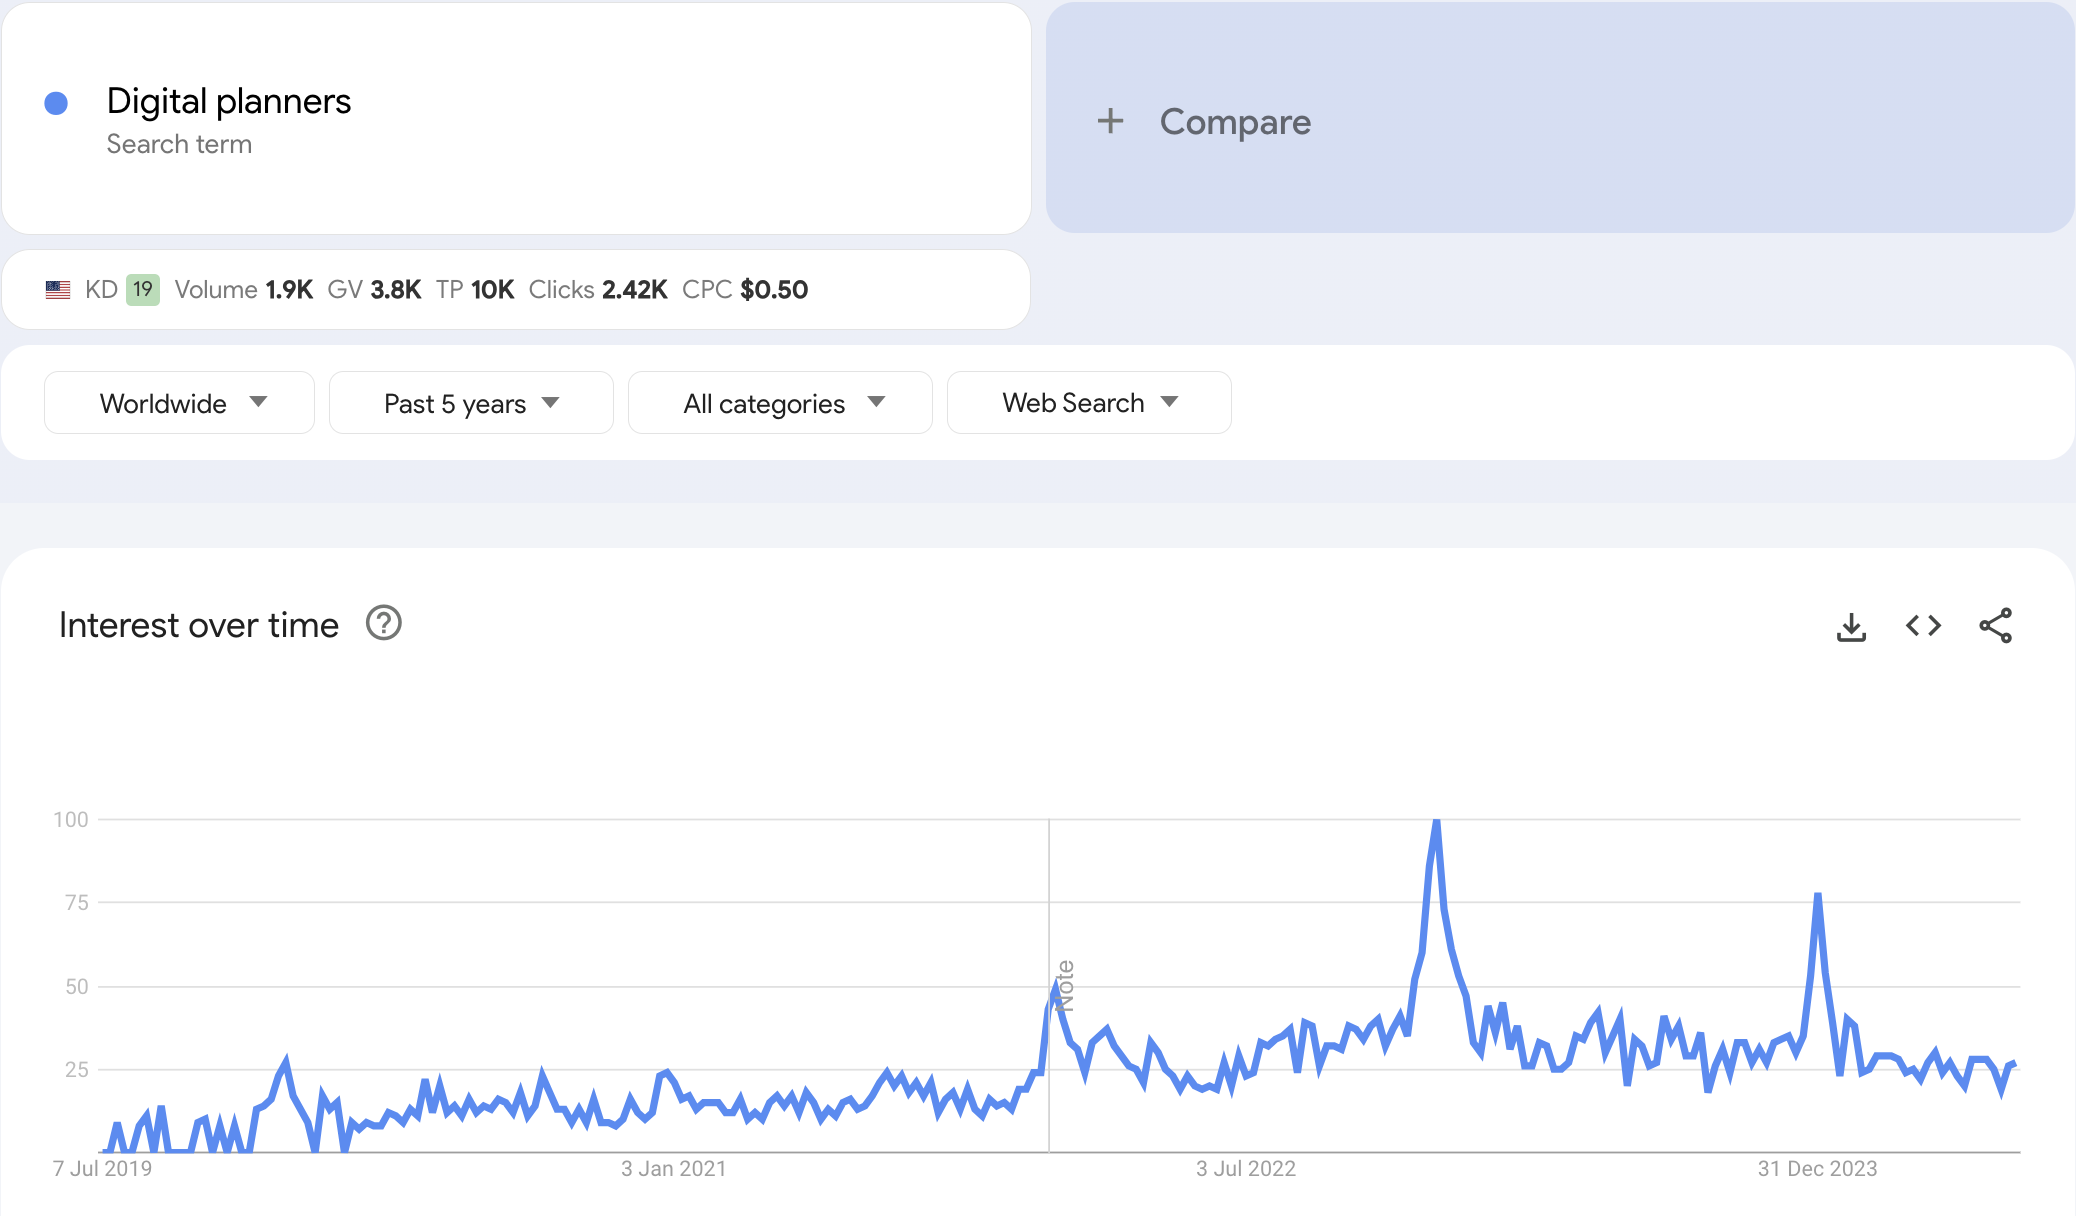Click the Clicks 2.42K metric

[x=597, y=290]
